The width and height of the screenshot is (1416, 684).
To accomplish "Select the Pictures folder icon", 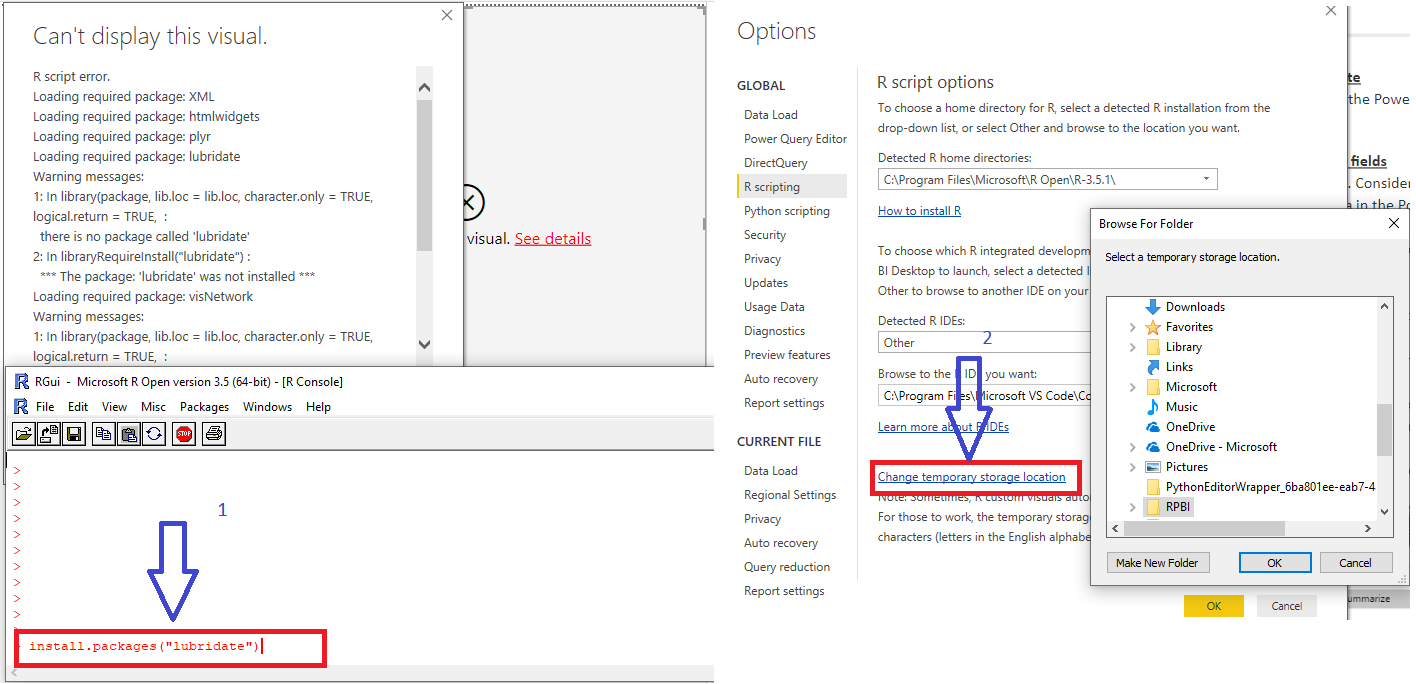I will point(1153,467).
